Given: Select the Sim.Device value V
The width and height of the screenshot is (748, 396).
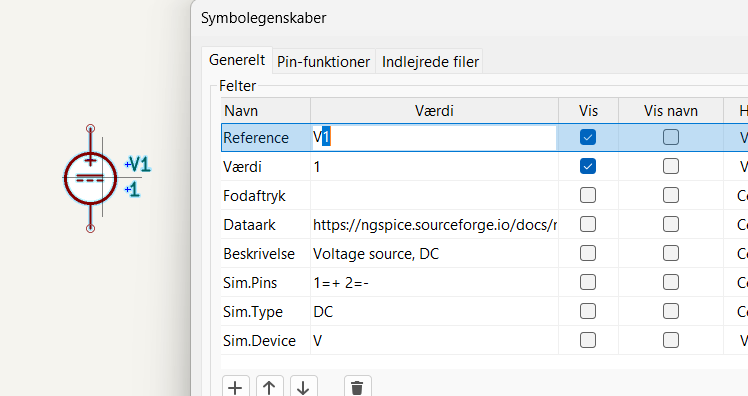Looking at the screenshot, I should tap(434, 340).
